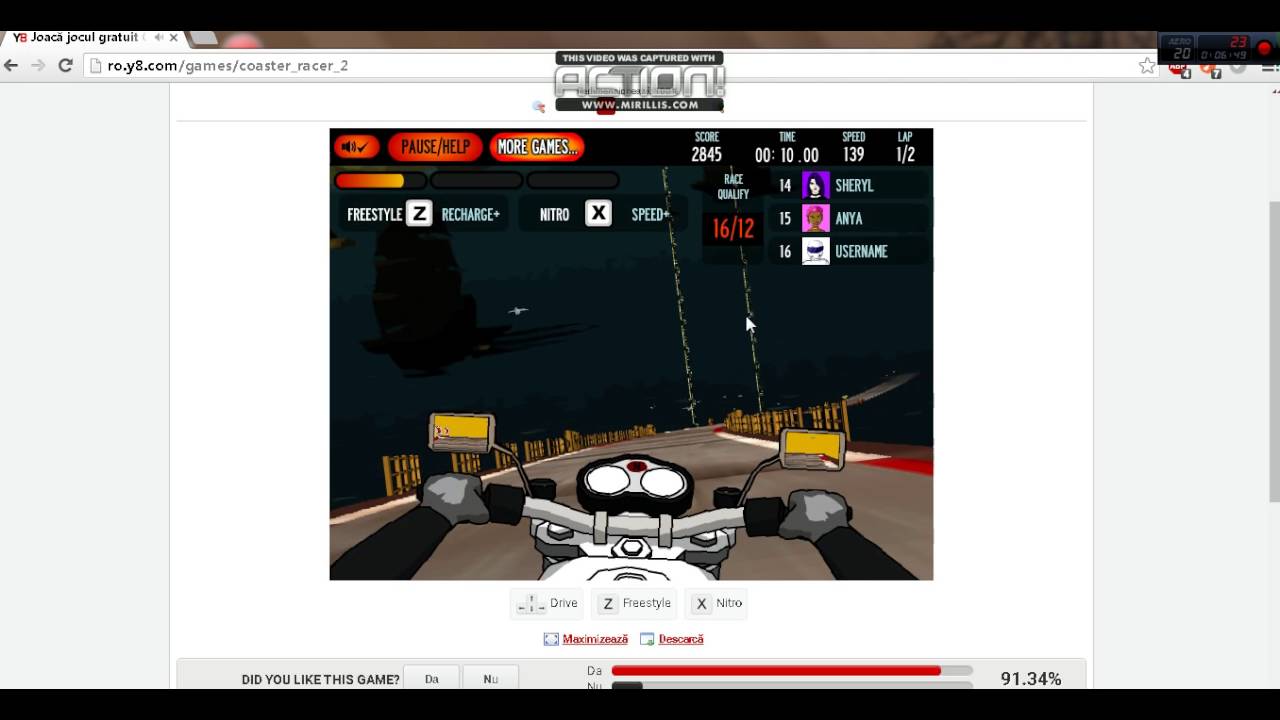Click the More Games button

[537, 147]
